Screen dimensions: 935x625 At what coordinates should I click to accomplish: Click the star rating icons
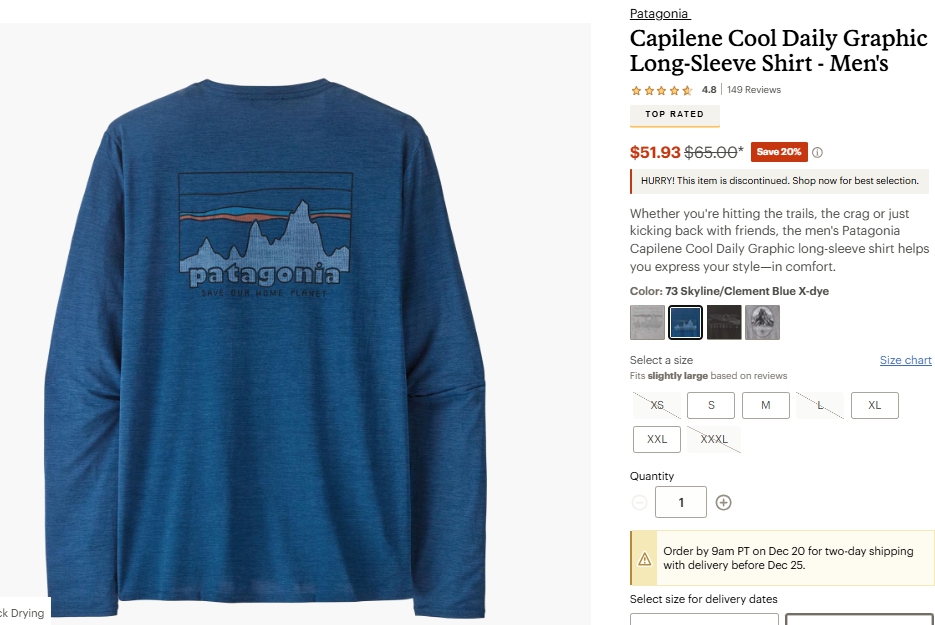click(661, 90)
